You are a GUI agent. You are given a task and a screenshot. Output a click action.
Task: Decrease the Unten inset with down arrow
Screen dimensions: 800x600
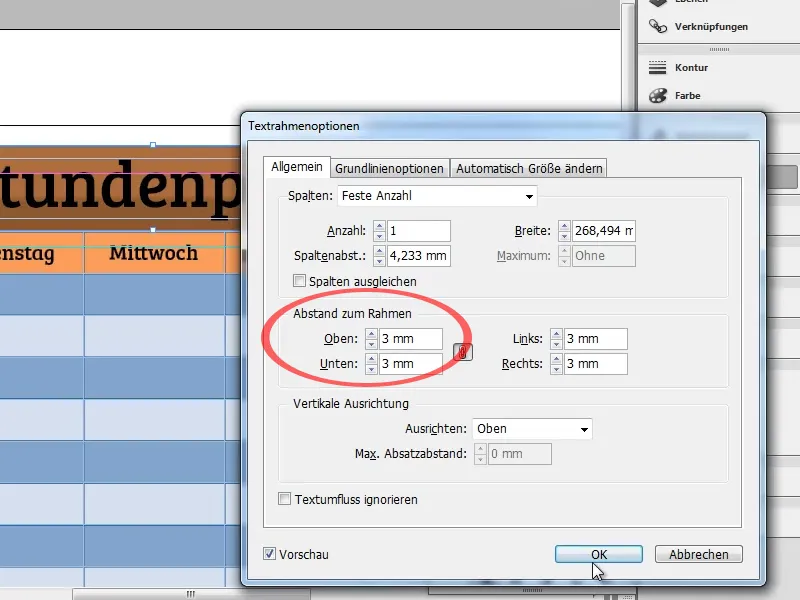coord(371,369)
